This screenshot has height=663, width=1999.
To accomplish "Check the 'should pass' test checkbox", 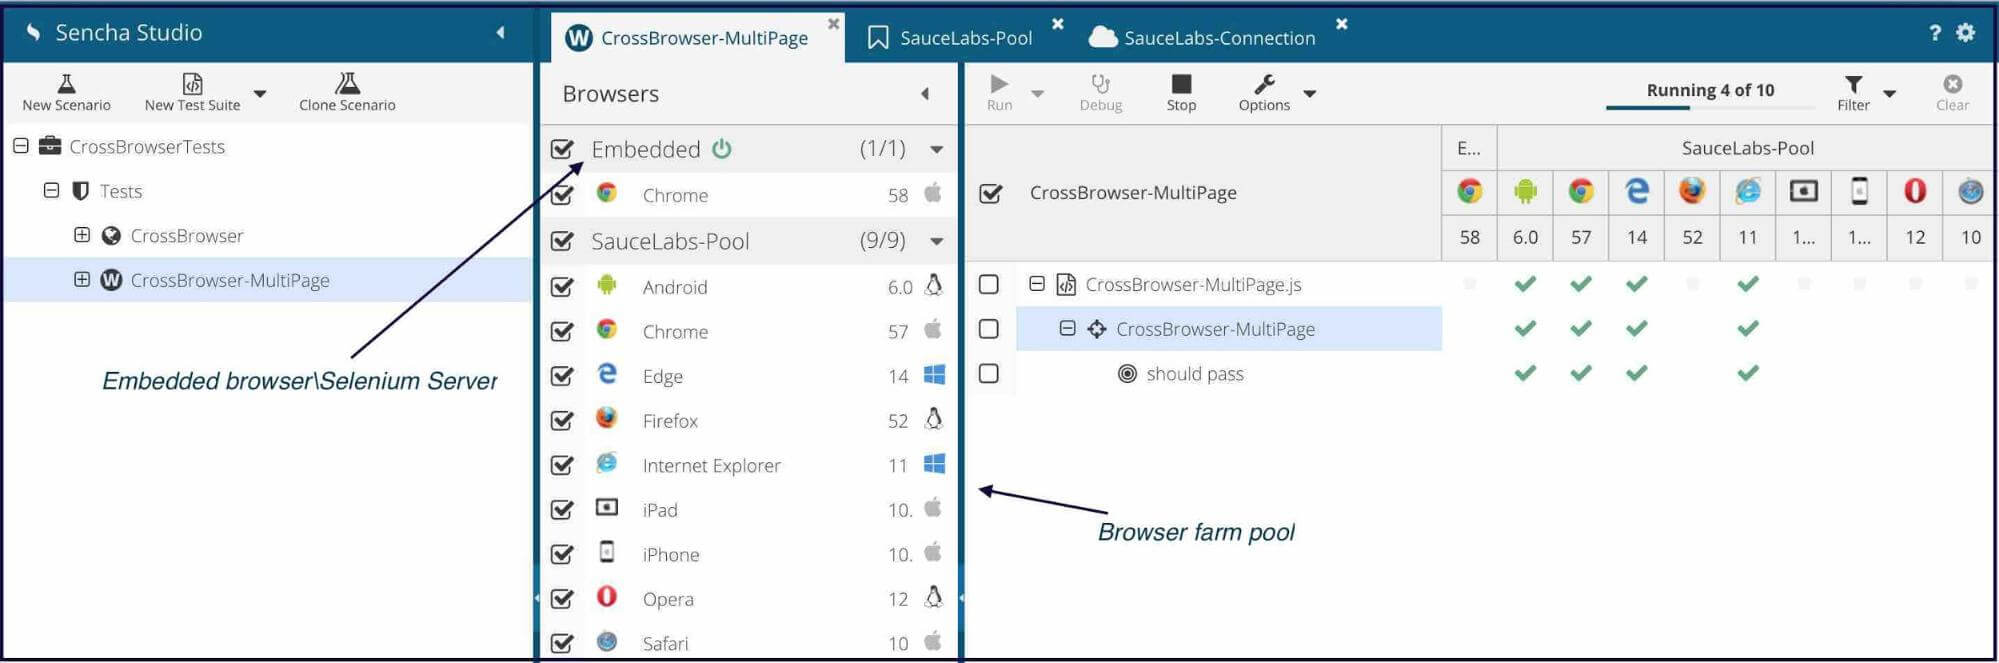I will tap(988, 373).
